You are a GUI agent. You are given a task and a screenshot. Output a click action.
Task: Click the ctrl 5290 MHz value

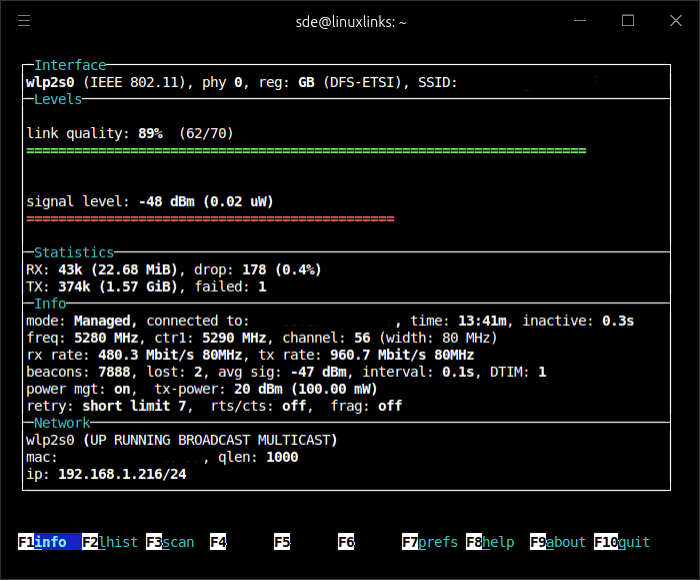point(234,338)
